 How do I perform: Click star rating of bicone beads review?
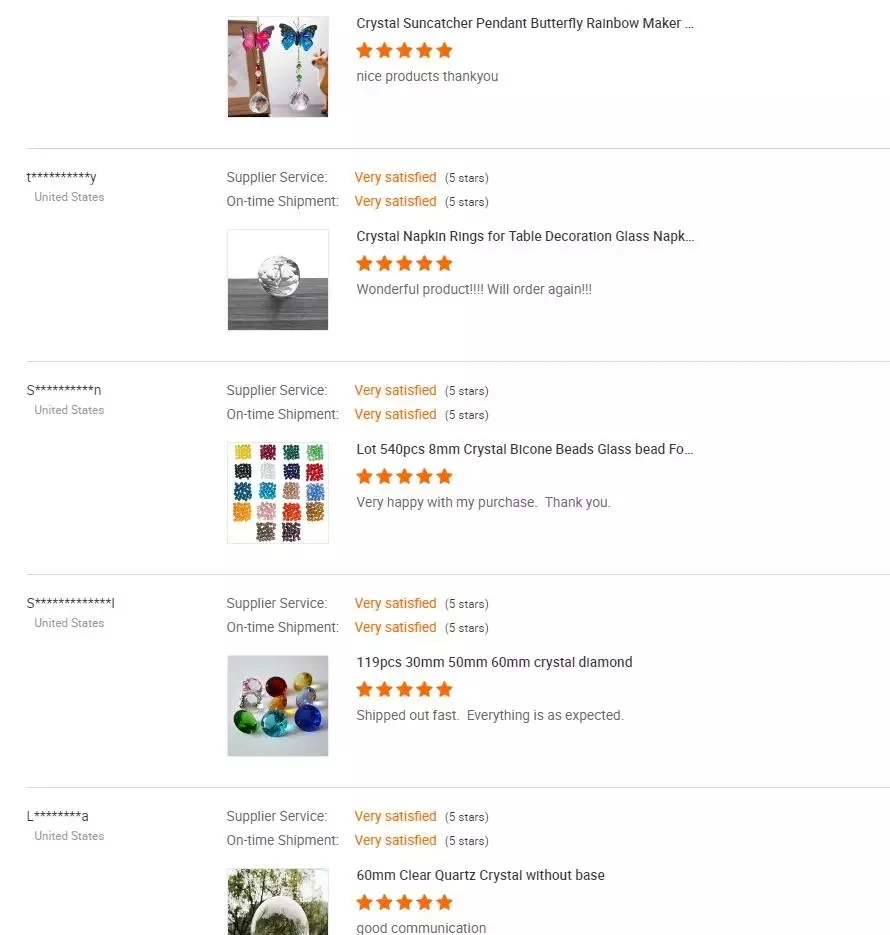[404, 476]
